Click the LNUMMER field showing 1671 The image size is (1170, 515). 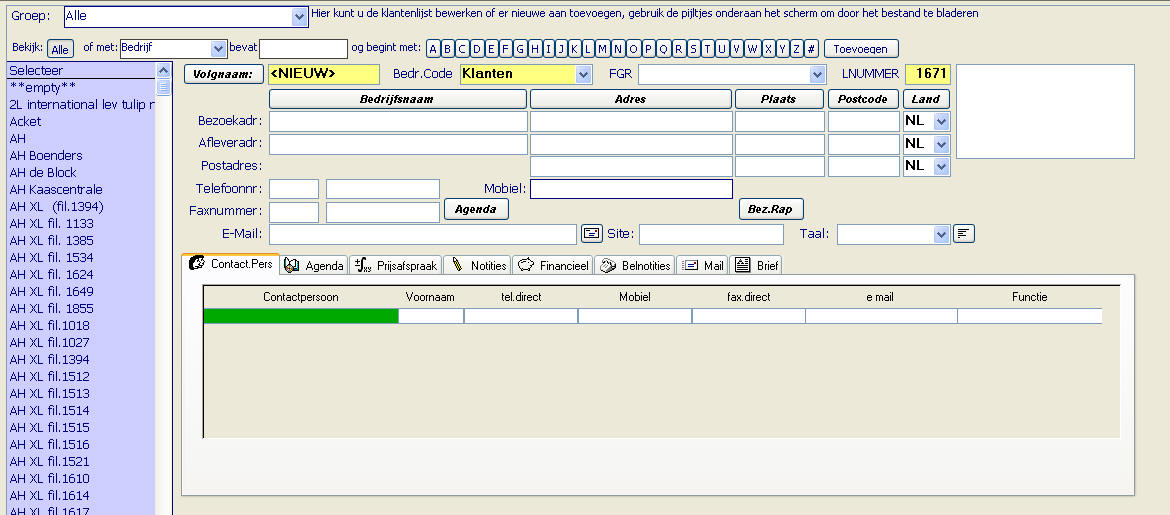pyautogui.click(x=927, y=74)
